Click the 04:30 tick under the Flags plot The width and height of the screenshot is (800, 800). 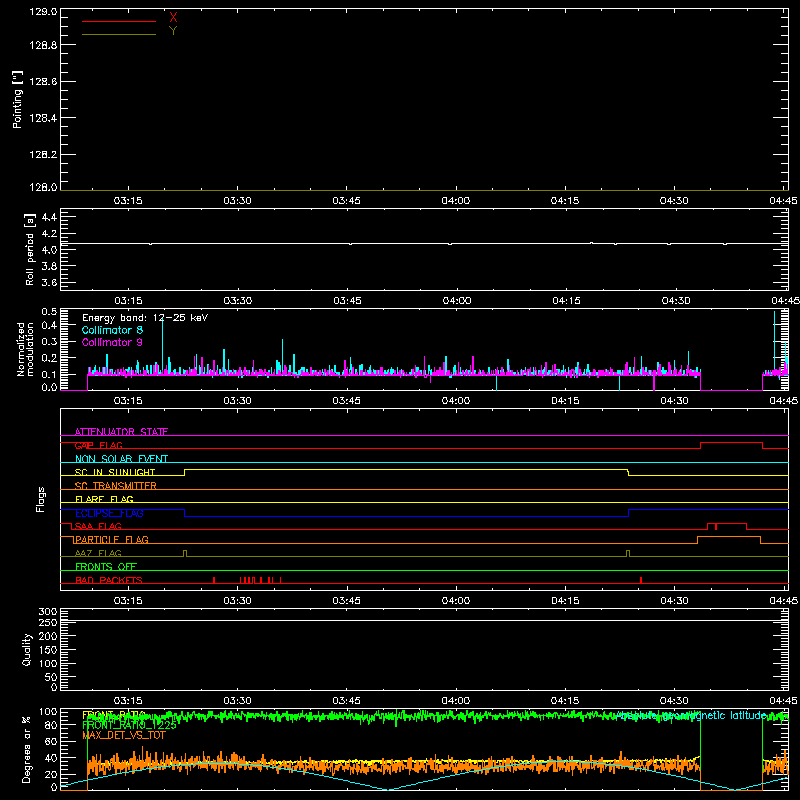tap(674, 601)
